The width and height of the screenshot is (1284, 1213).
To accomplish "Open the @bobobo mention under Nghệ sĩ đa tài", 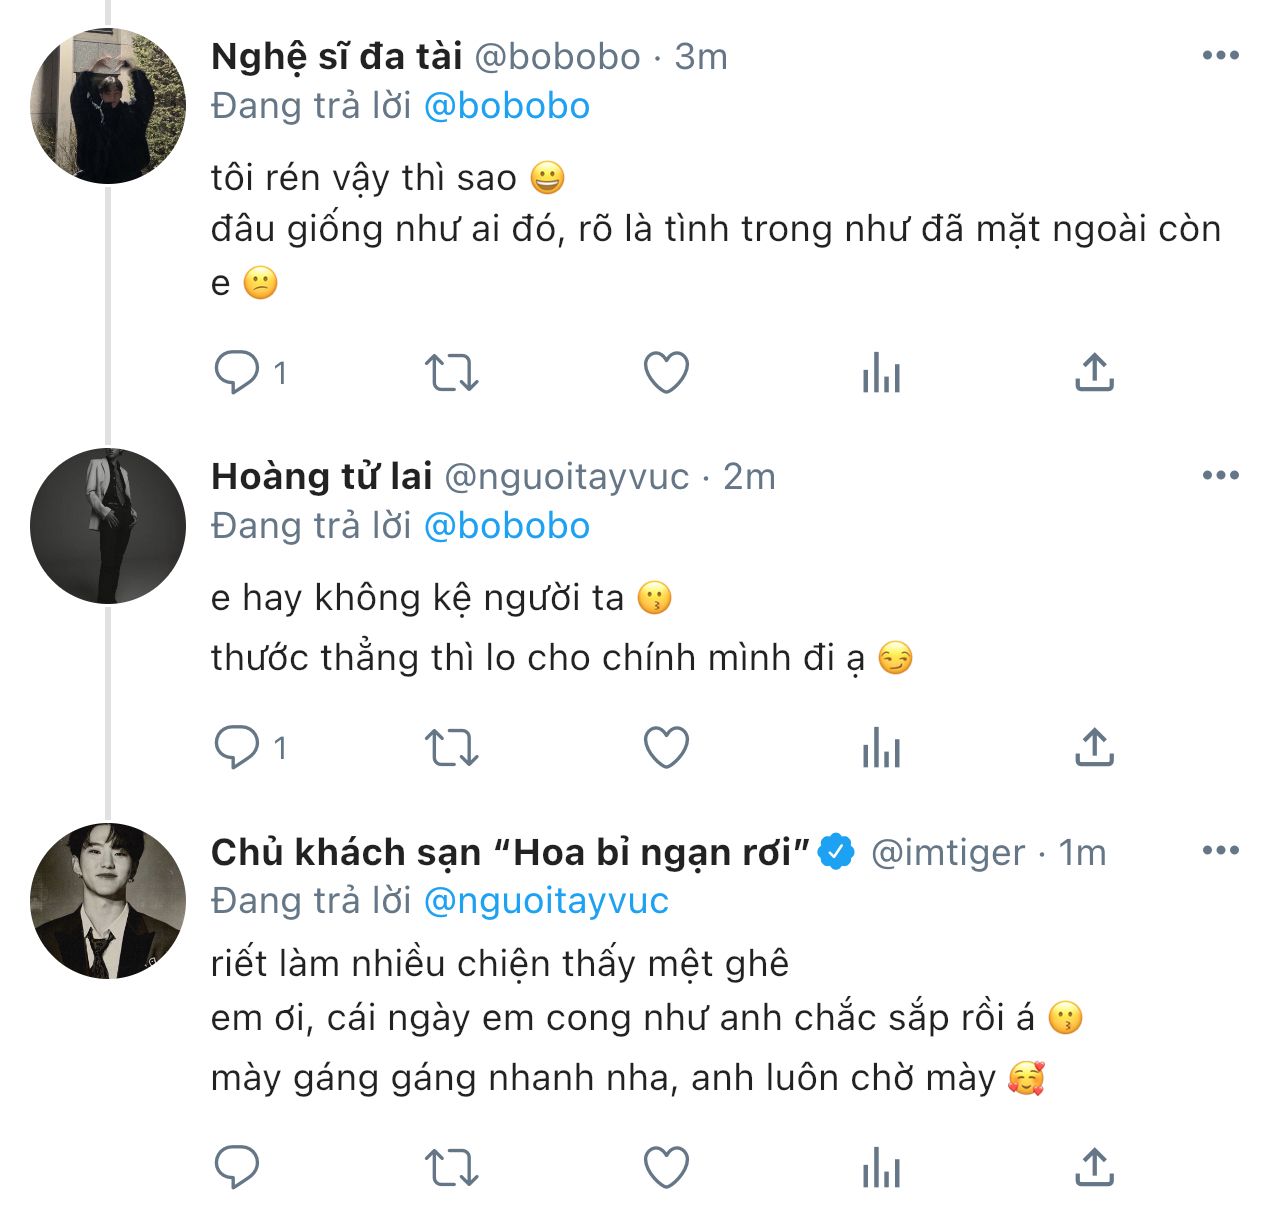I will 507,106.
